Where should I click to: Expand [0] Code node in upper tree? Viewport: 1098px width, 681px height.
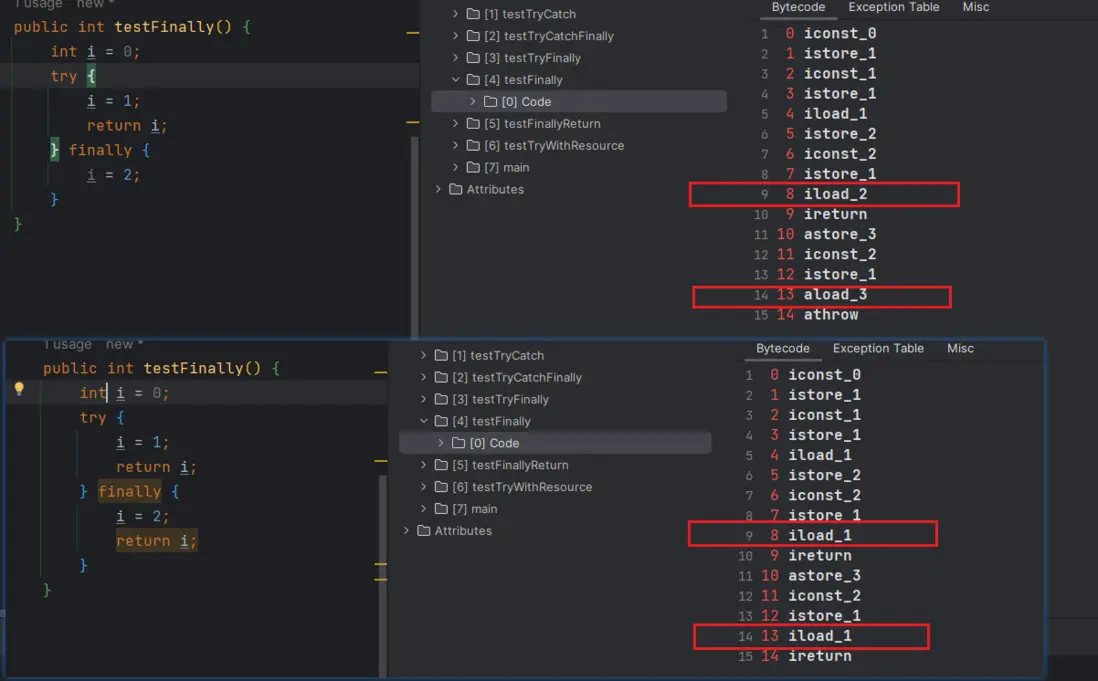[x=473, y=101]
